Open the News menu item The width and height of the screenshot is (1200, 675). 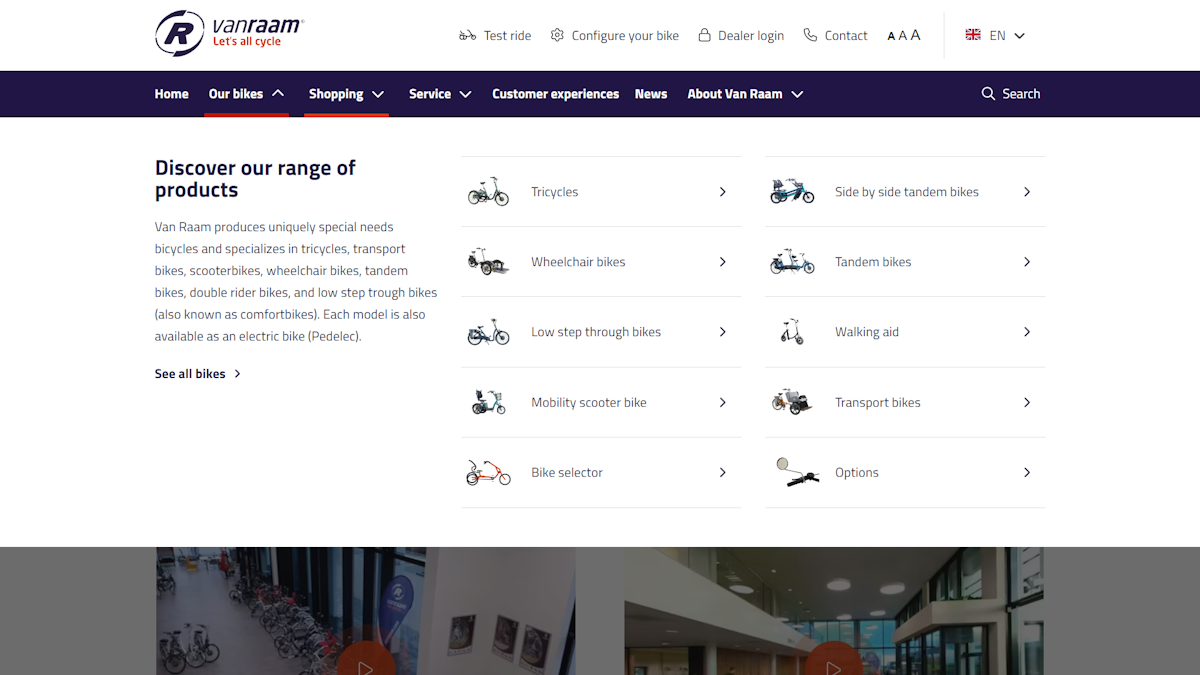point(651,94)
